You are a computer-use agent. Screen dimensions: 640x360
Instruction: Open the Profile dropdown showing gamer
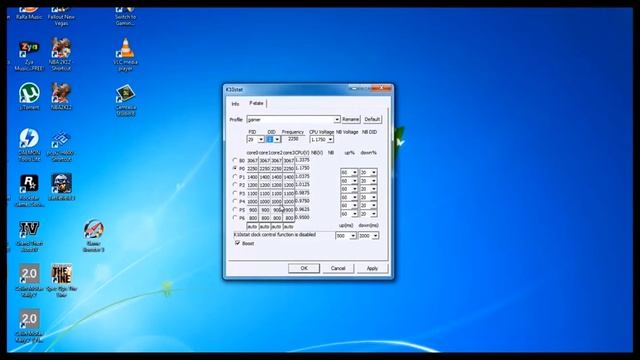pos(293,119)
